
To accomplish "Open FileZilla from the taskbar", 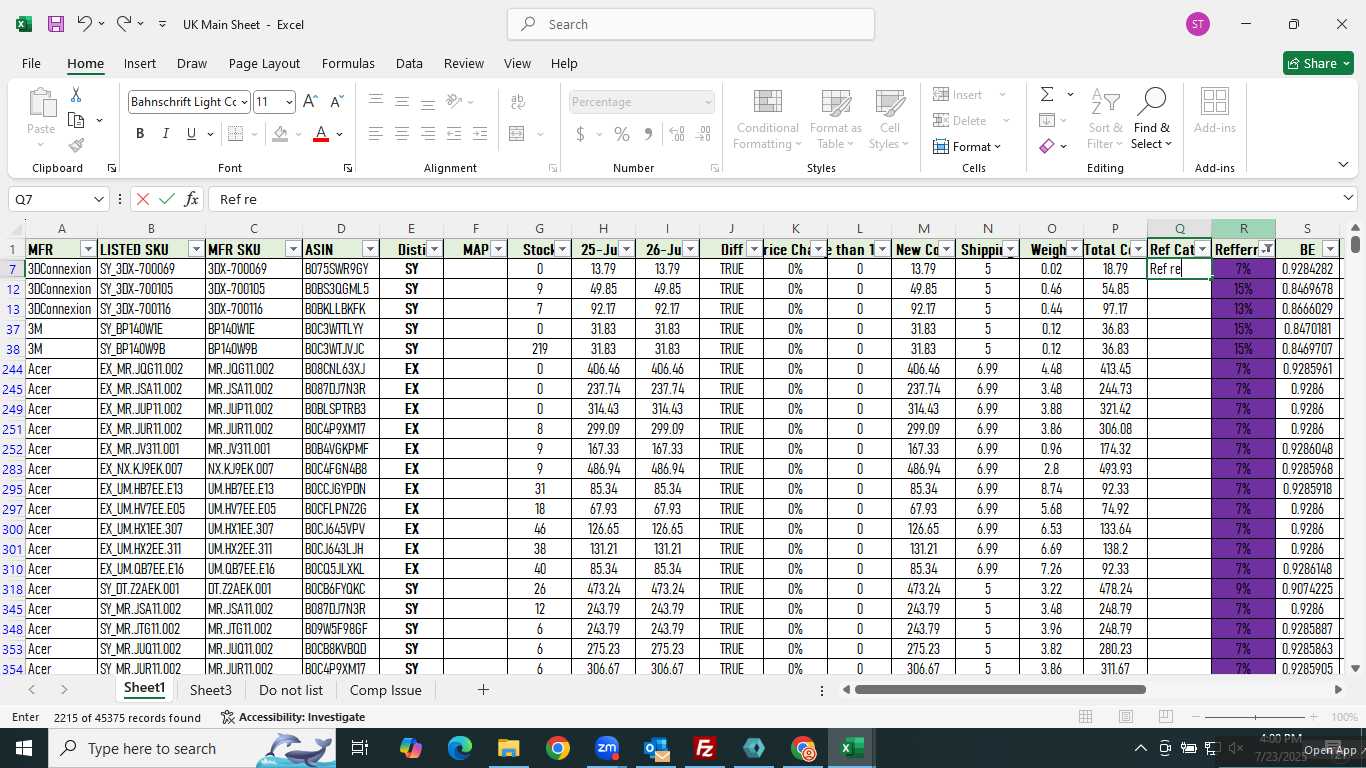I will point(705,748).
